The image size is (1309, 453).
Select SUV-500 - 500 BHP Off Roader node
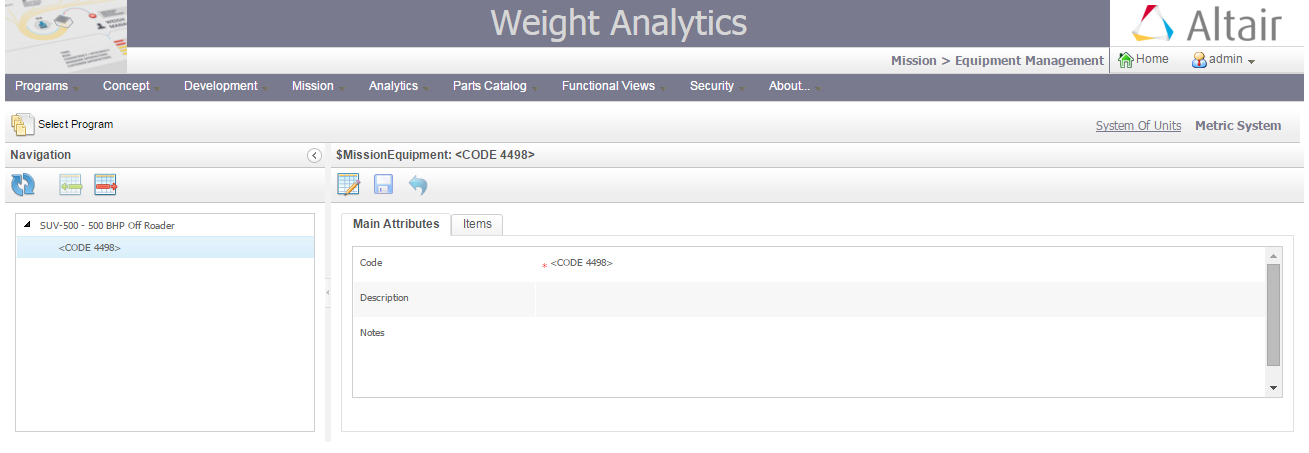point(107,225)
